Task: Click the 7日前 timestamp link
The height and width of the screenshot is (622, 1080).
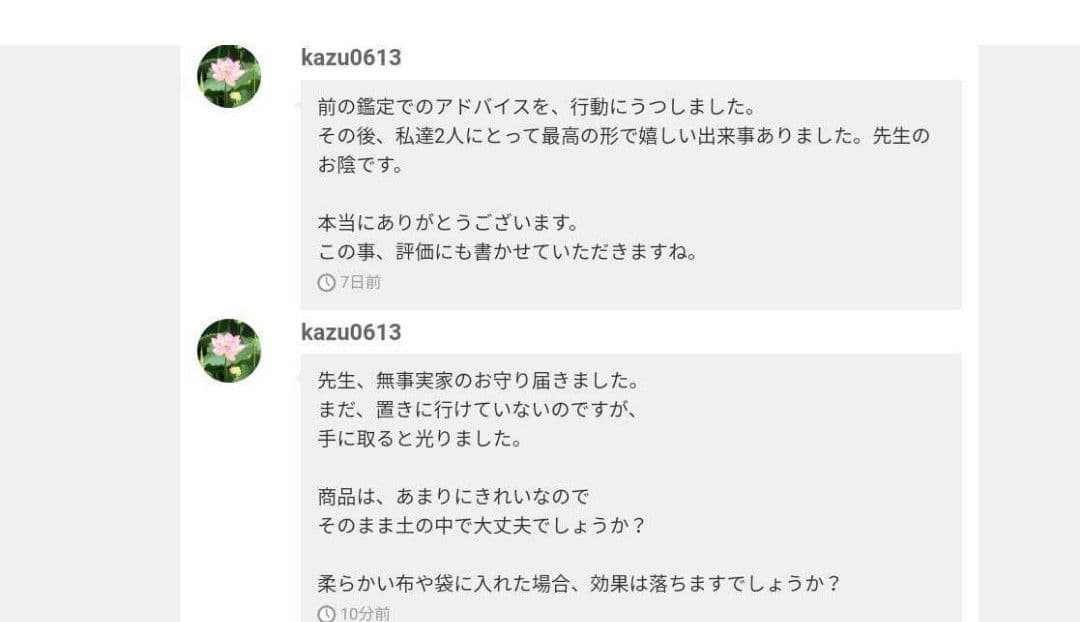Action: tap(363, 283)
